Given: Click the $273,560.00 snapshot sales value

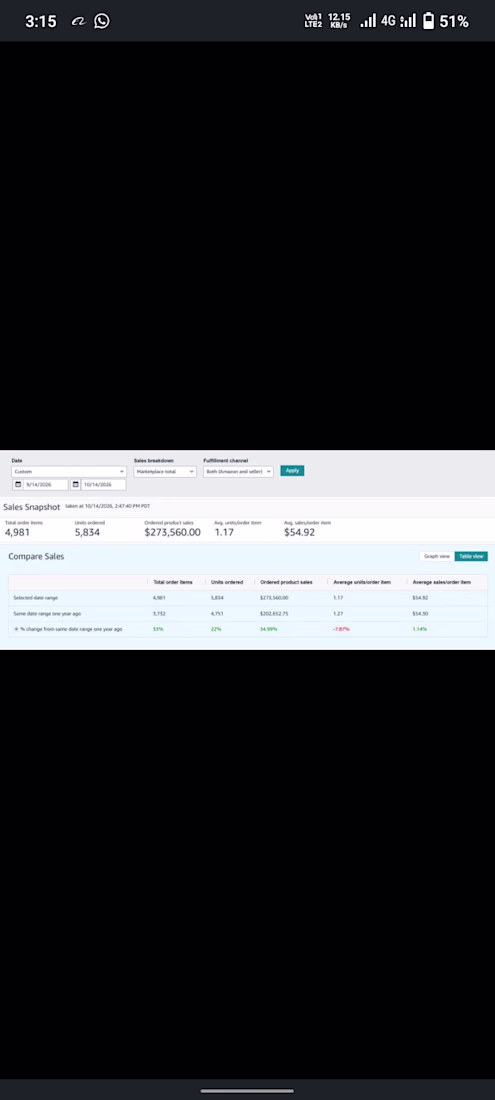Looking at the screenshot, I should pyautogui.click(x=172, y=532).
